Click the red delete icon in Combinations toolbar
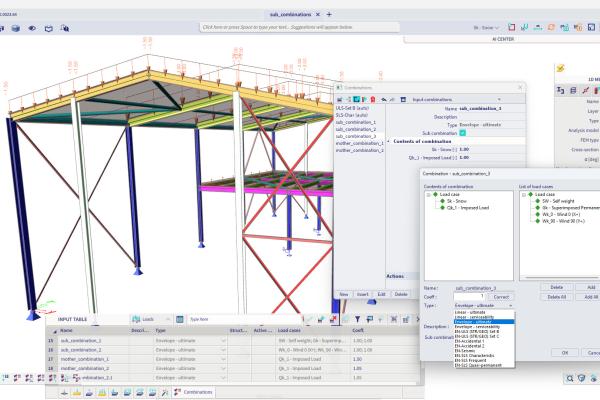The image size is (600, 400). tap(373, 100)
